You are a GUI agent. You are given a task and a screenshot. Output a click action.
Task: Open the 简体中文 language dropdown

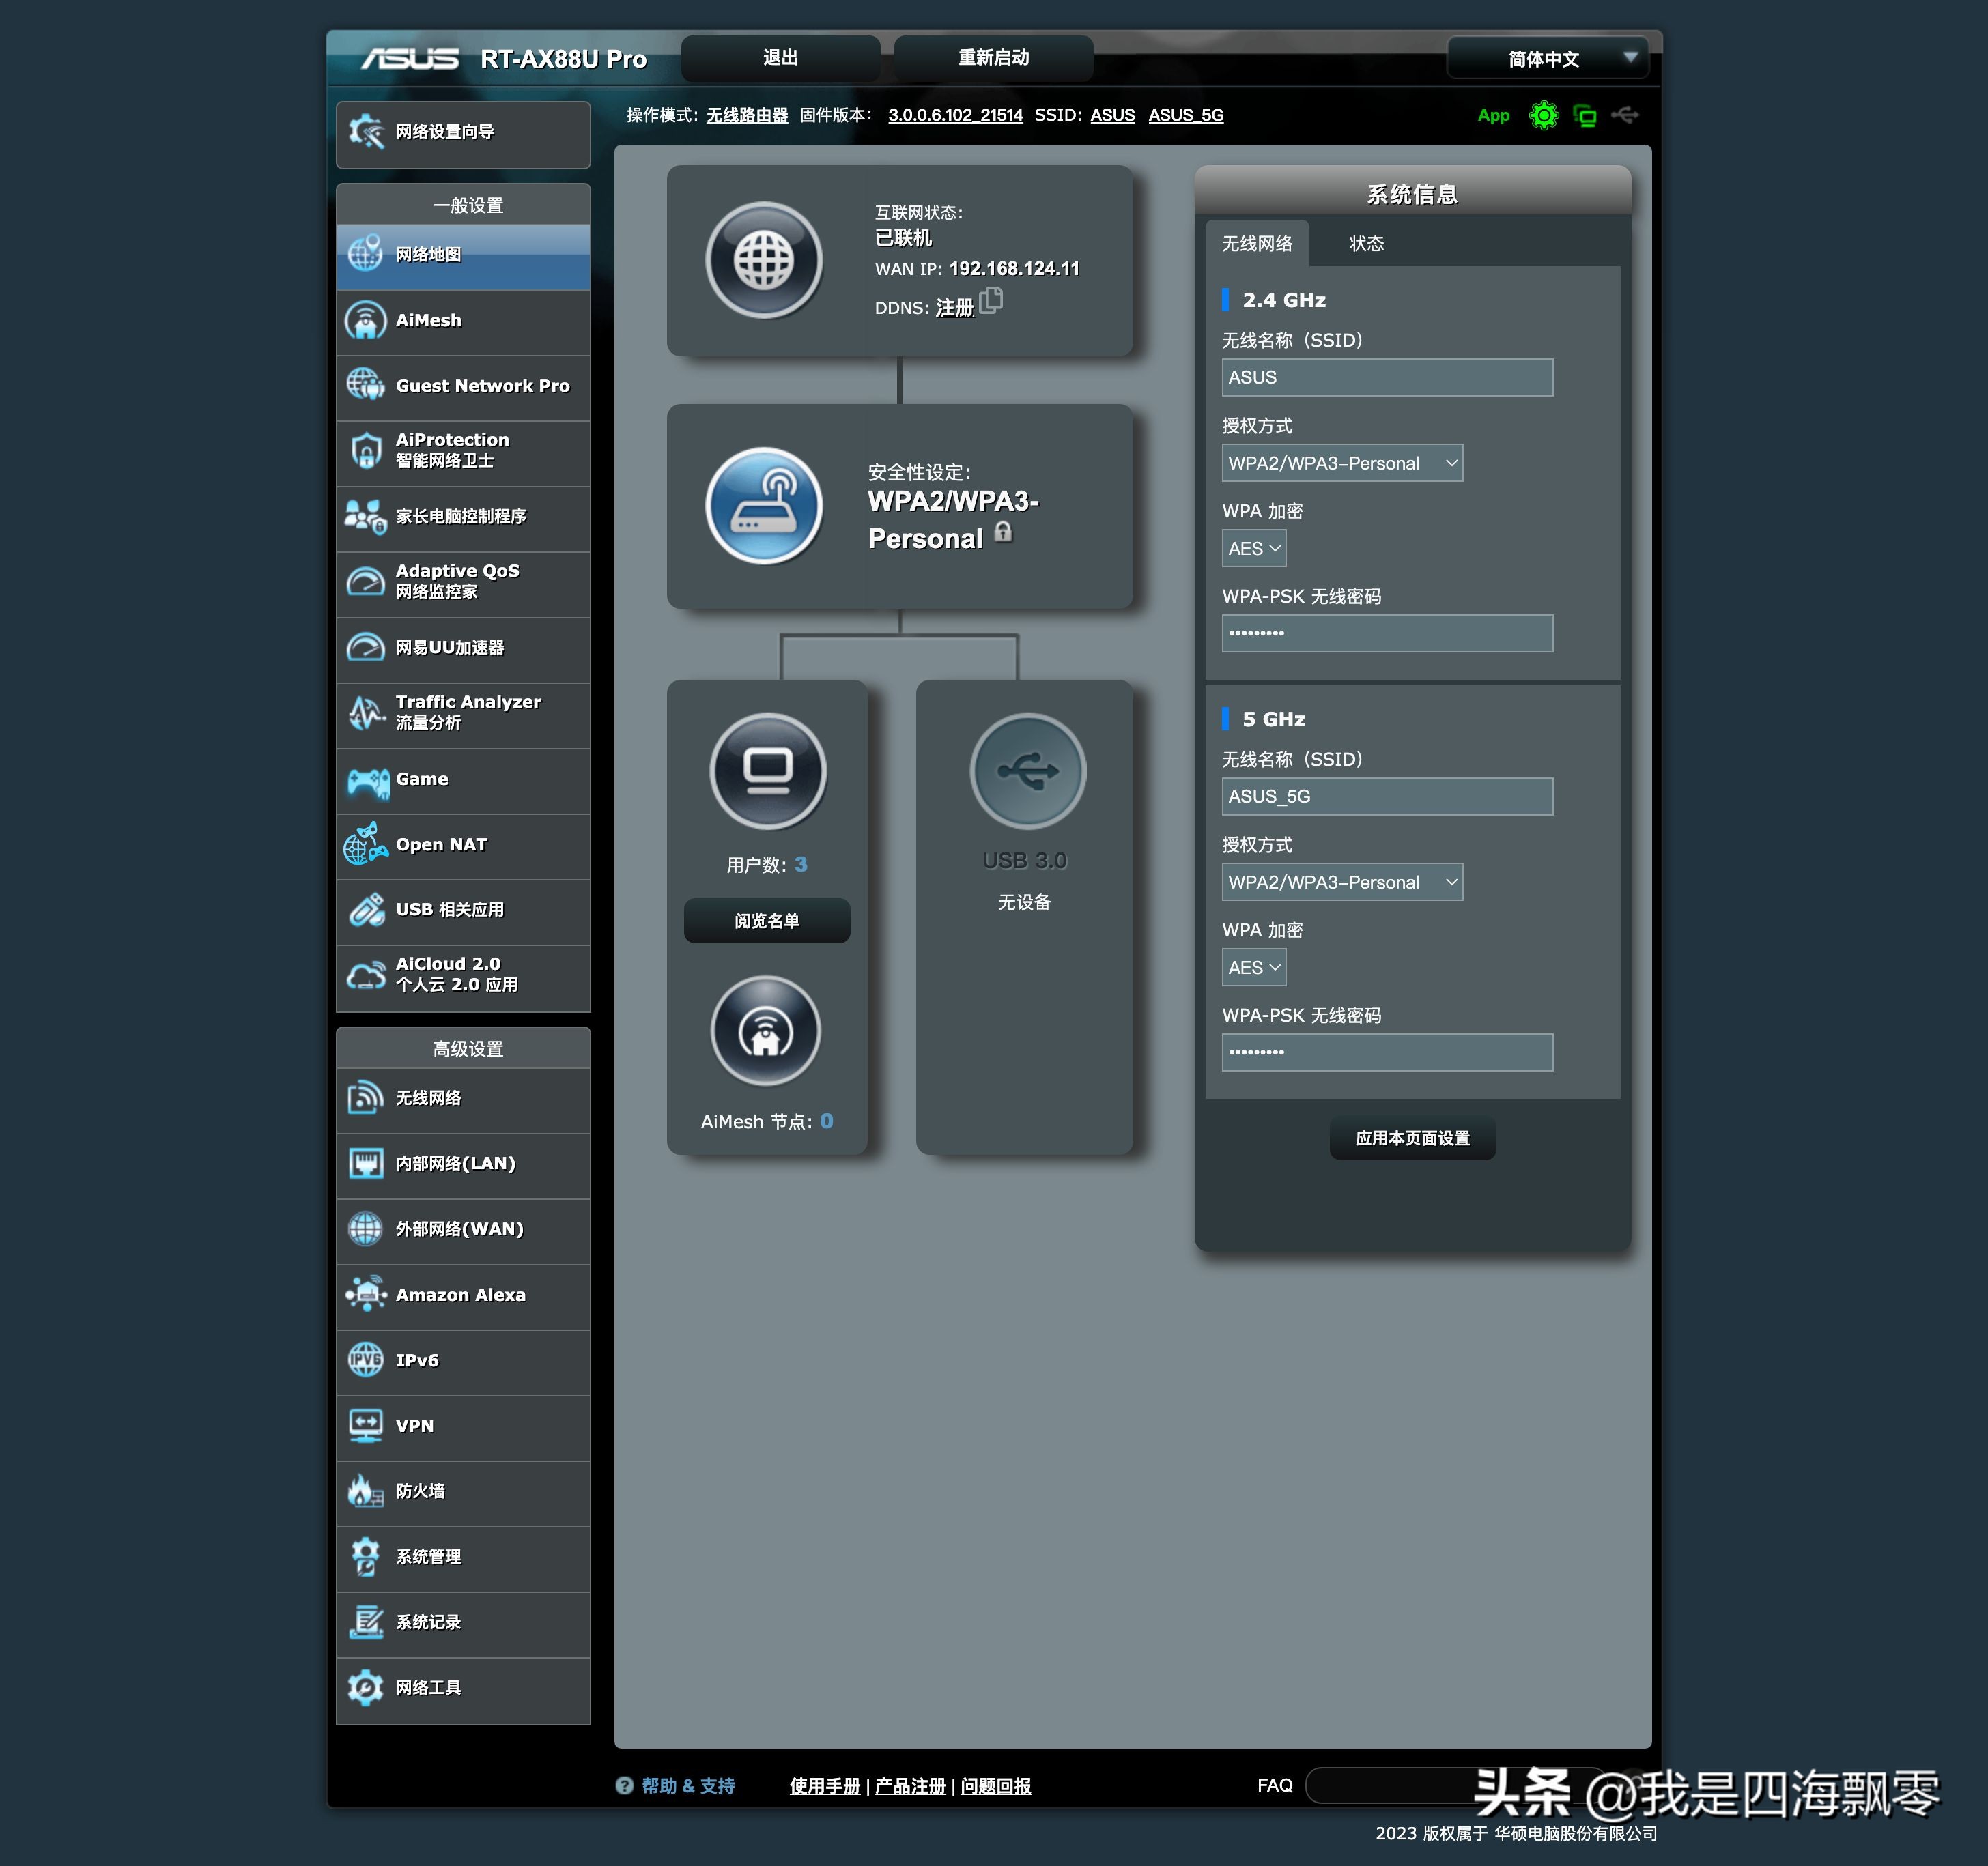click(x=1547, y=58)
